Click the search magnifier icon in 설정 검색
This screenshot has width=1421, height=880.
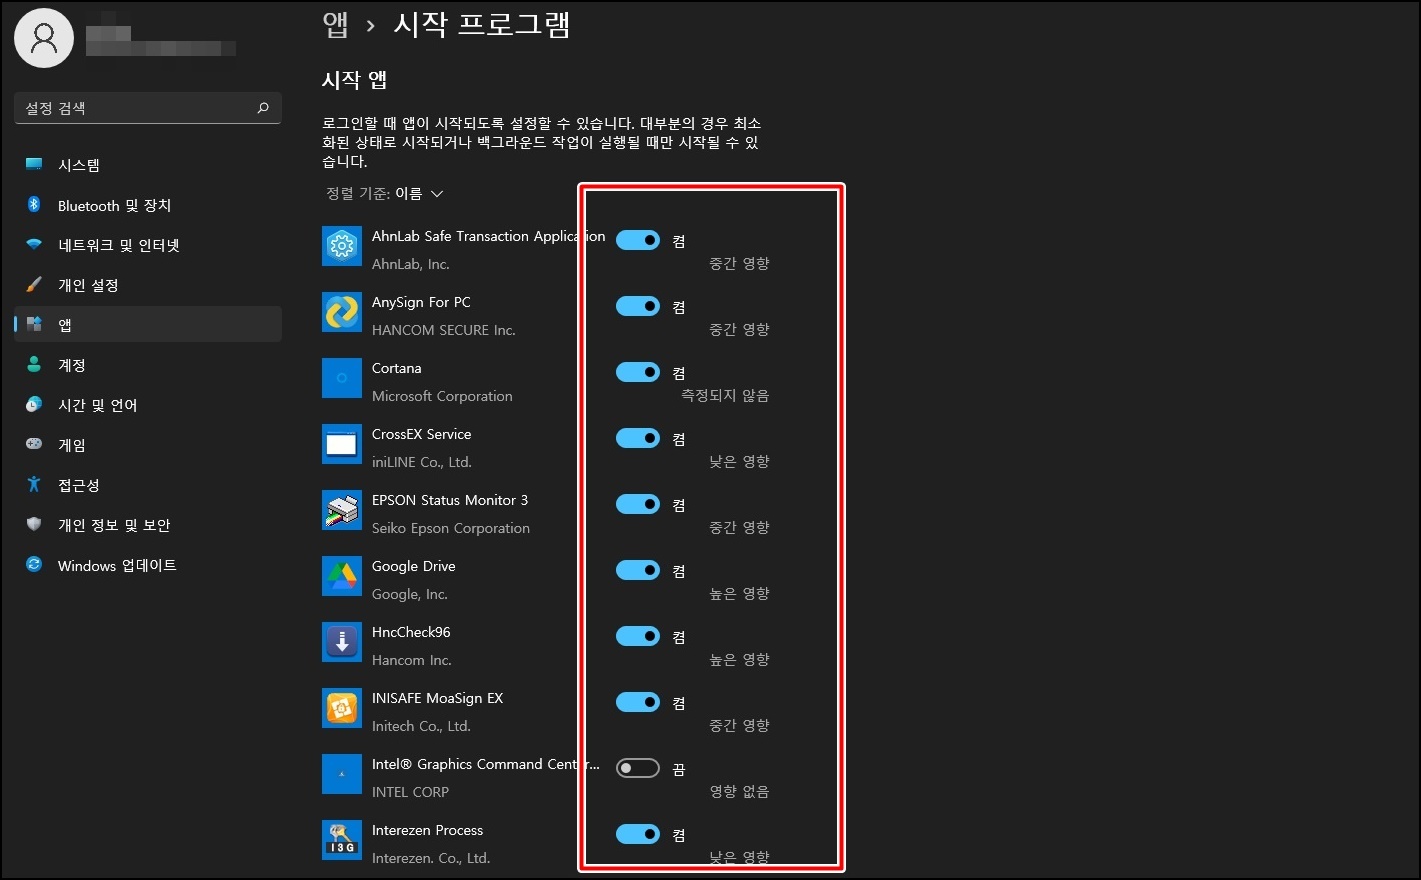[263, 108]
